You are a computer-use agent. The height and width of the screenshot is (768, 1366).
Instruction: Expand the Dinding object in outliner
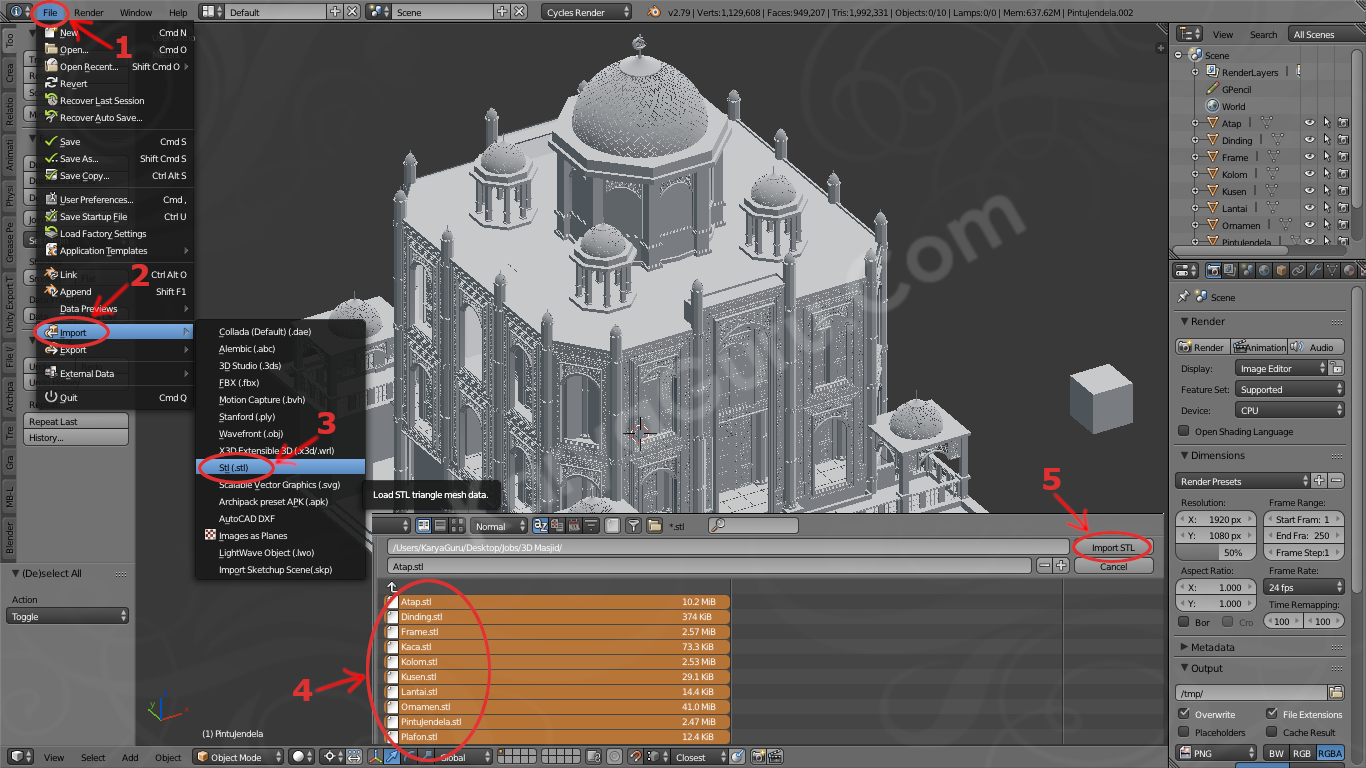1195,141
